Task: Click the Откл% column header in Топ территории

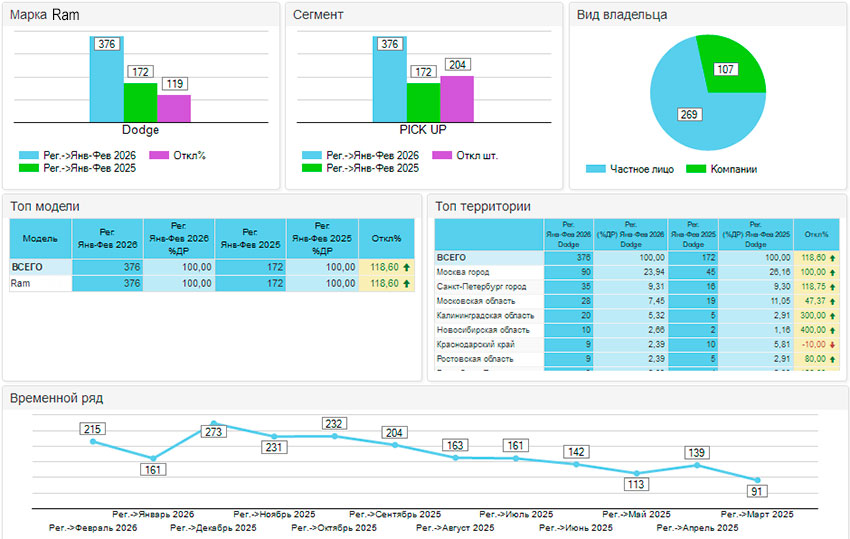Action: (818, 234)
